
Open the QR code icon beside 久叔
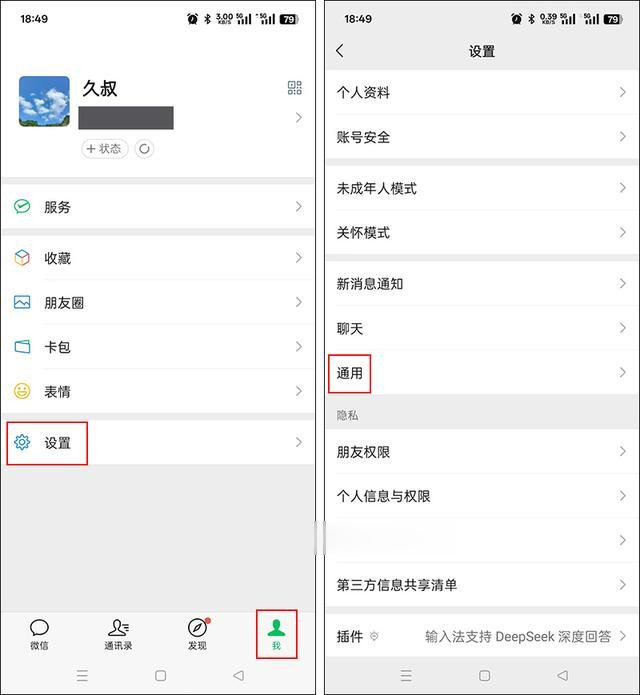tap(294, 88)
